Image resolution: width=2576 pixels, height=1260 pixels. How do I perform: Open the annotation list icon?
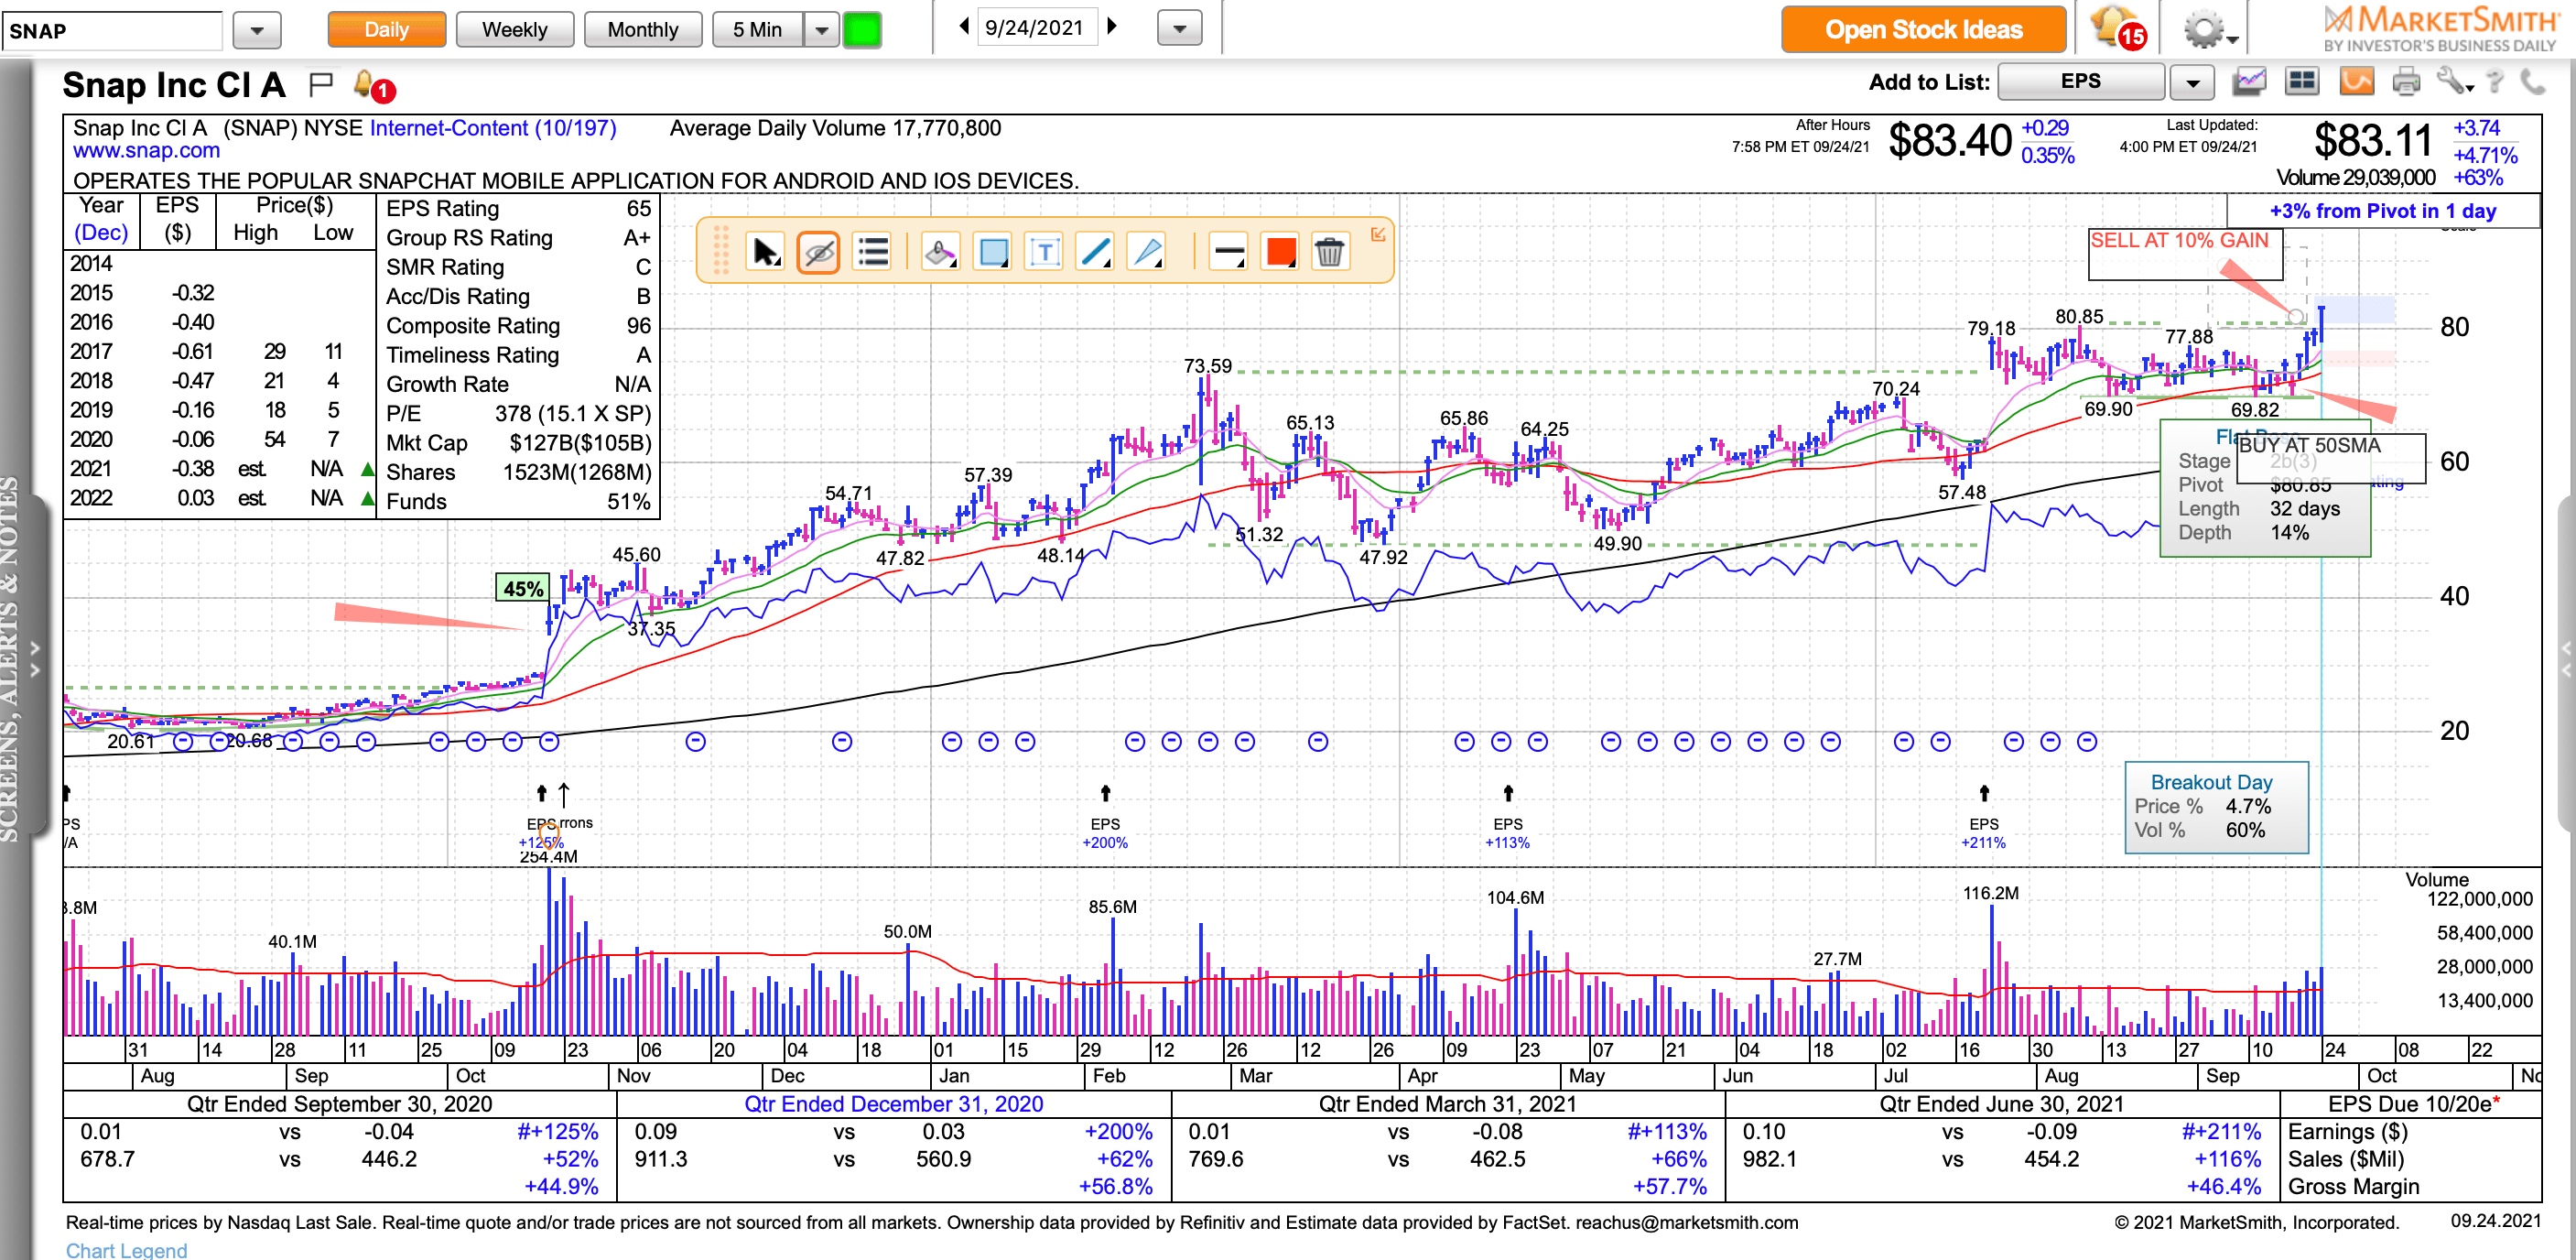(x=872, y=252)
